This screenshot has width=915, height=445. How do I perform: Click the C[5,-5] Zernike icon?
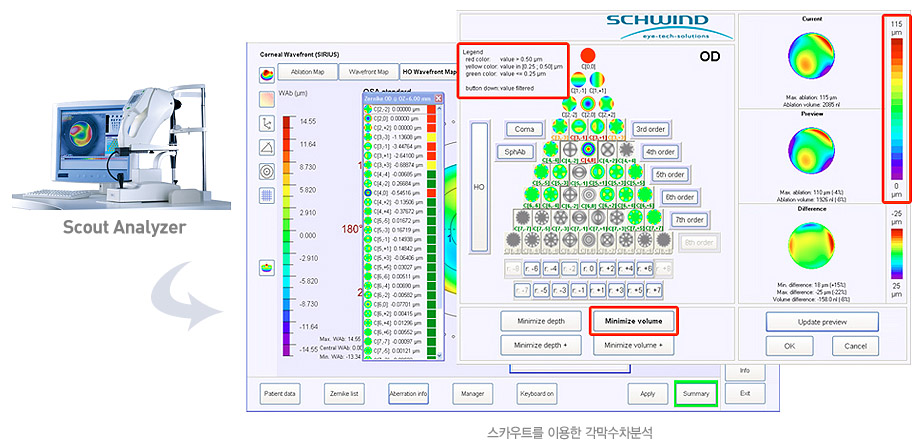tap(541, 171)
